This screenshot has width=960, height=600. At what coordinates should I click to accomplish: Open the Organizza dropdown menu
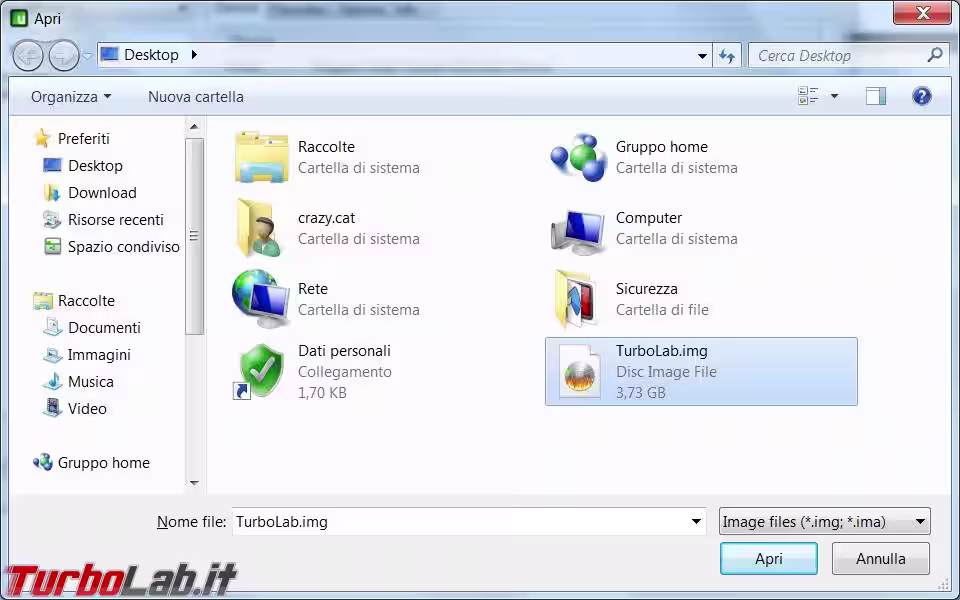71,97
